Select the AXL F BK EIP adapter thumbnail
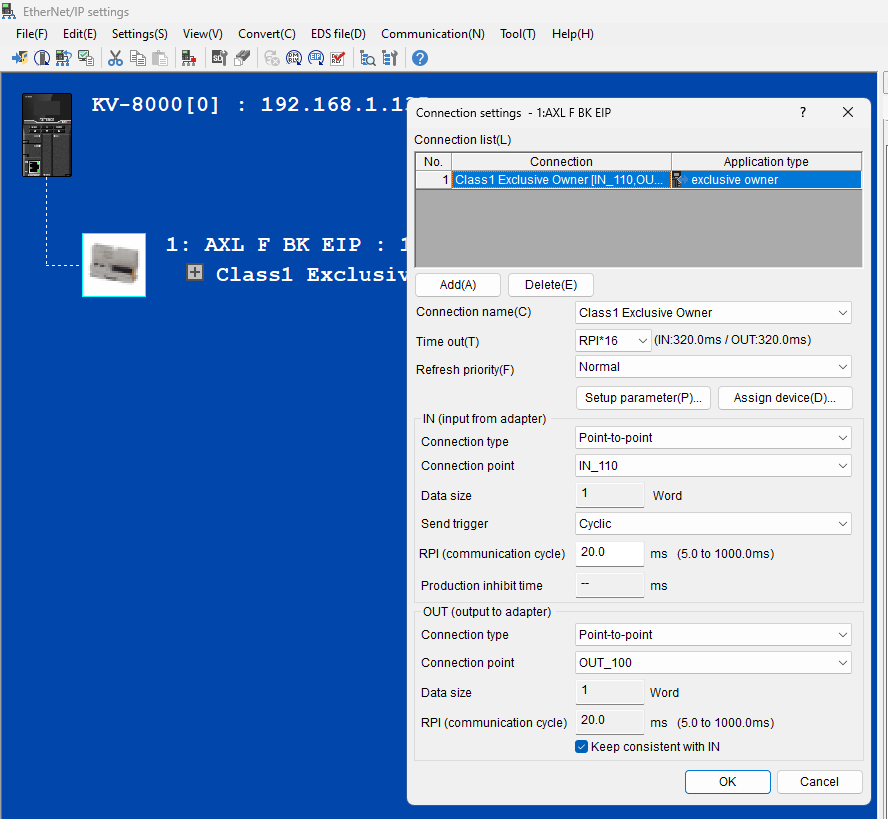This screenshot has width=888, height=819. pos(114,265)
